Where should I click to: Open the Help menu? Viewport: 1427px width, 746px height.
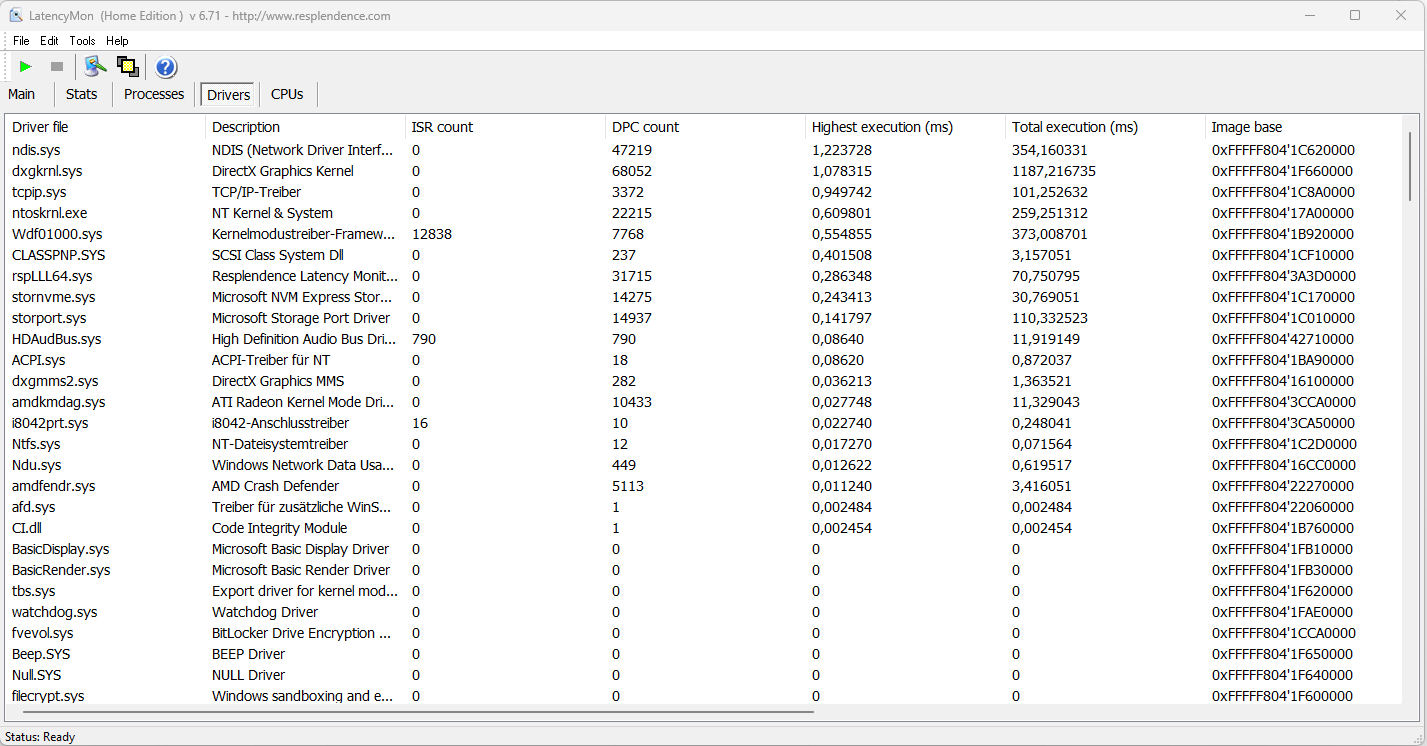coord(117,41)
